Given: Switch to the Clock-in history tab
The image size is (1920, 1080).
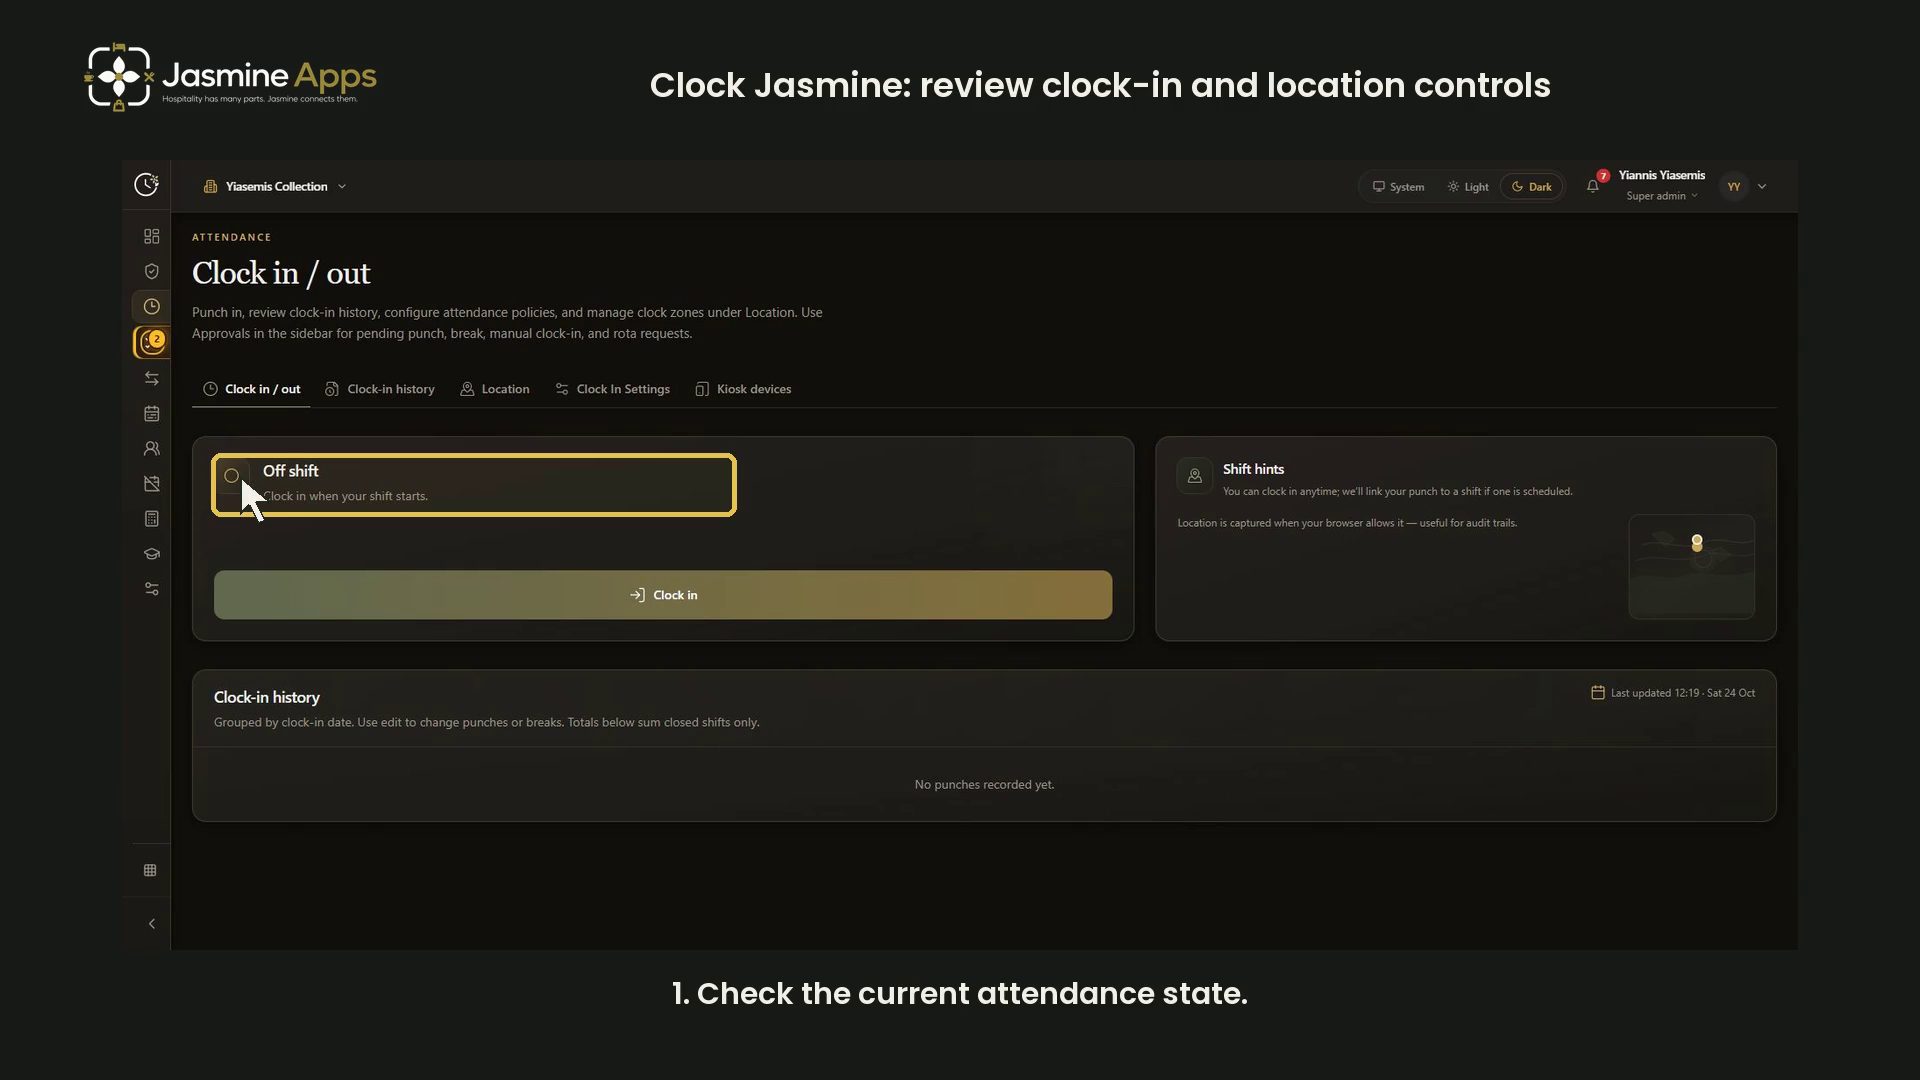Looking at the screenshot, I should [380, 389].
